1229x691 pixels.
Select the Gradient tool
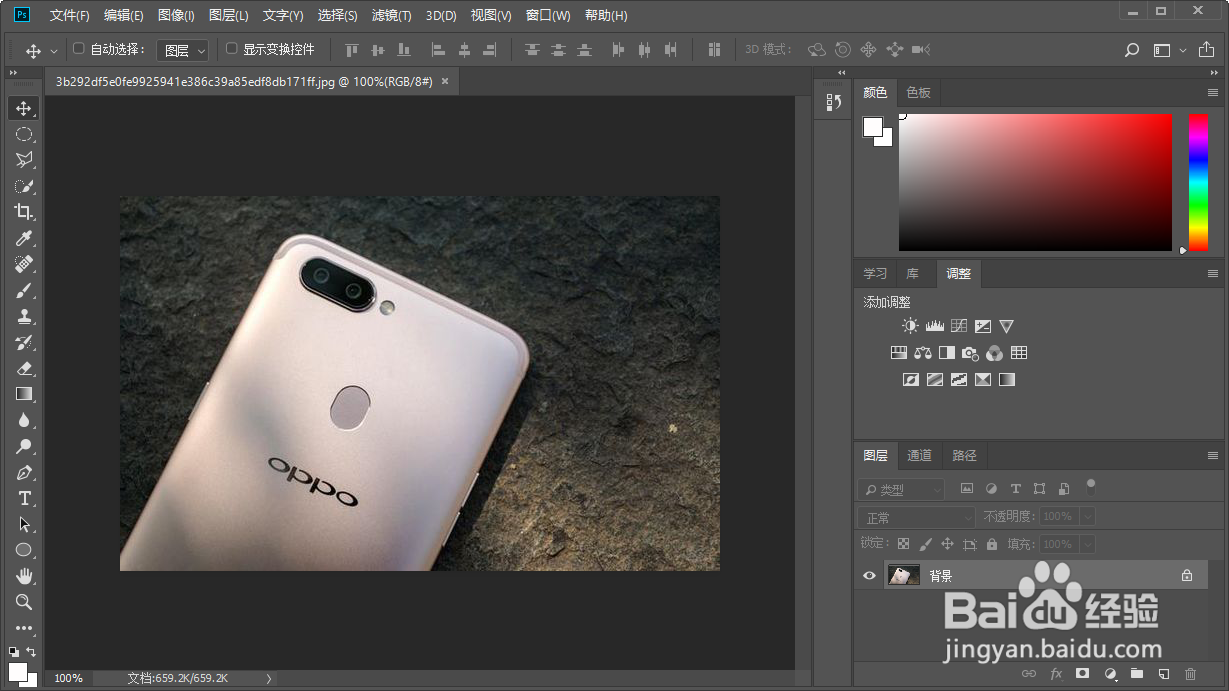24,394
